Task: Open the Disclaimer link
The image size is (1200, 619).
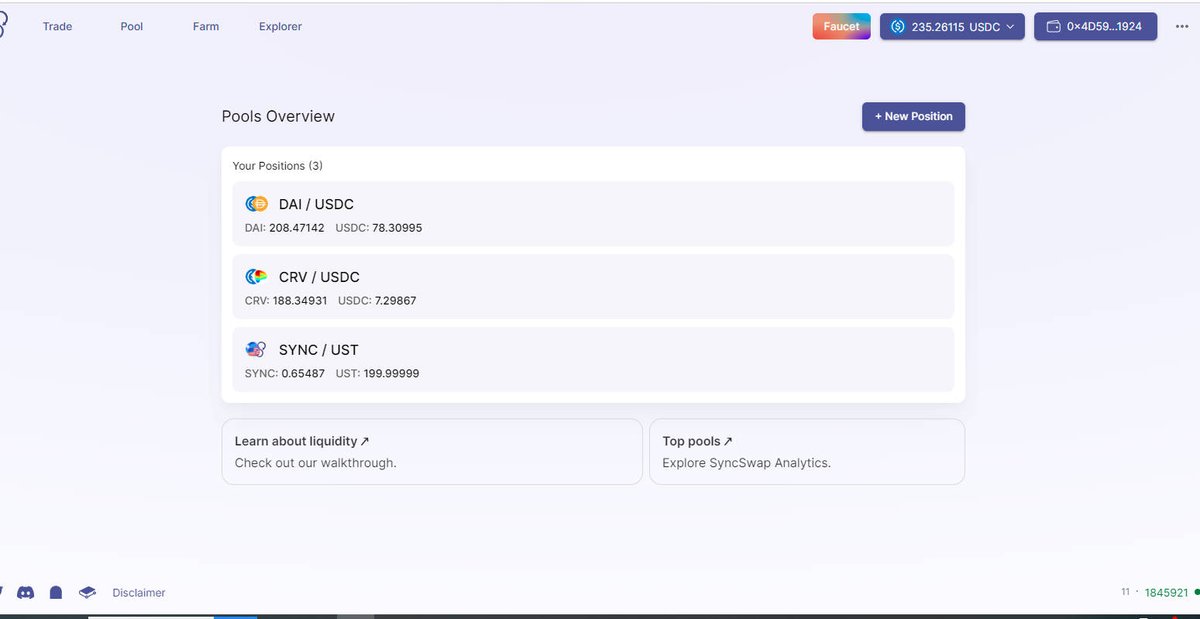Action: pos(139,593)
